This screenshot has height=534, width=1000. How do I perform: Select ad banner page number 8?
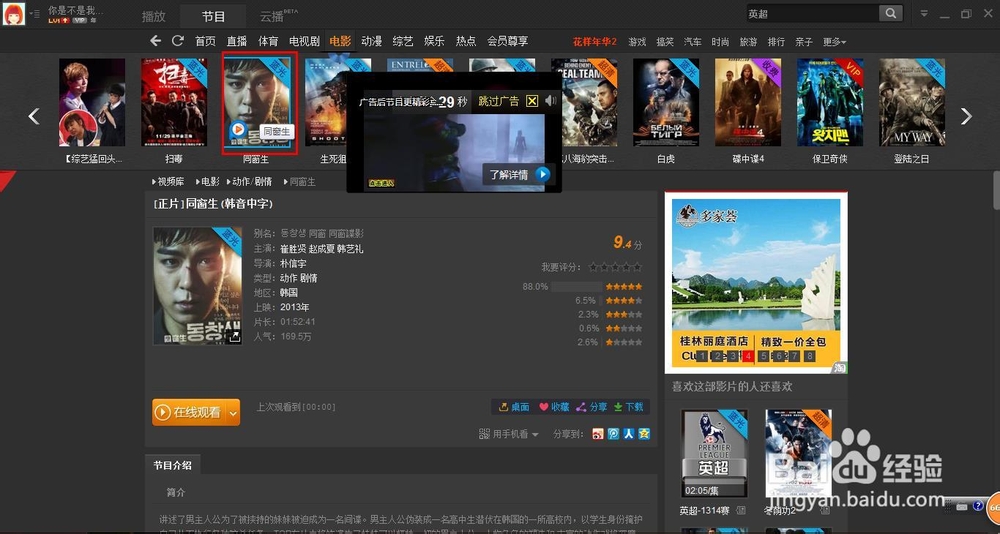[x=809, y=356]
